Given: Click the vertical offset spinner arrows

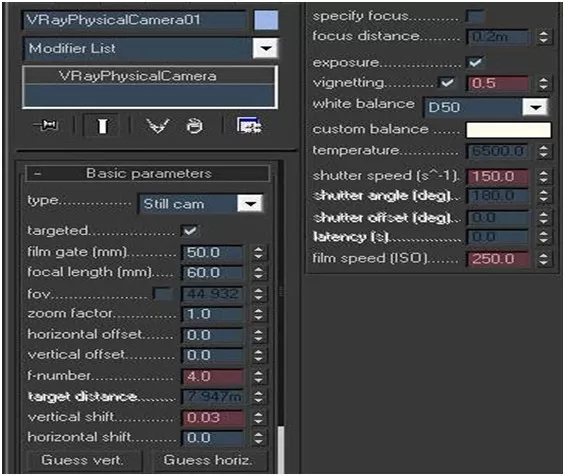Looking at the screenshot, I should tap(258, 355).
